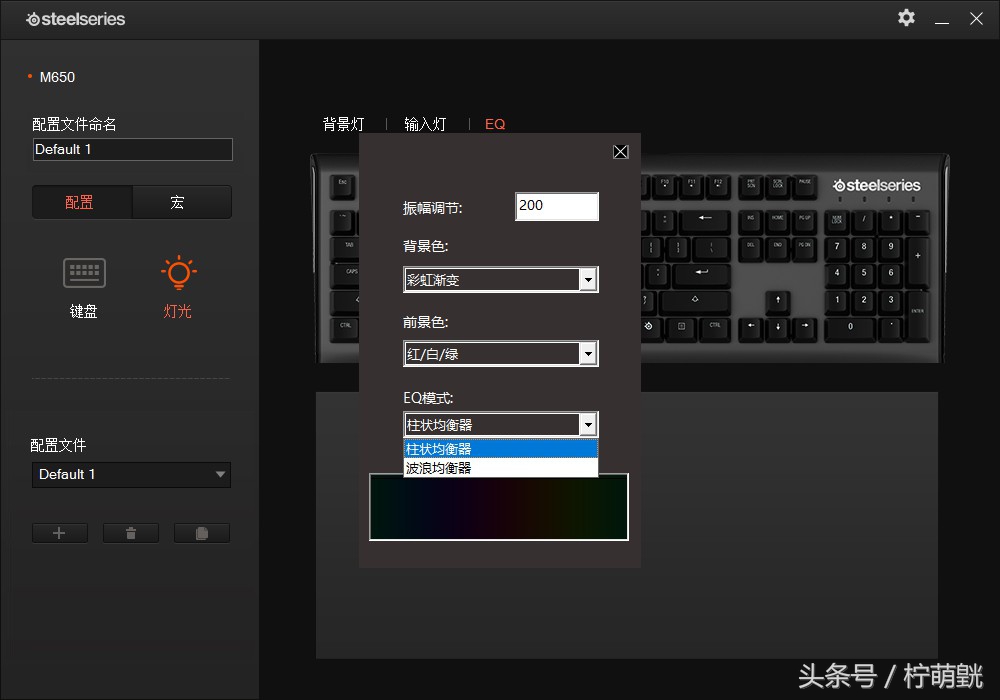Open the EQ模式 mode dropdown
Viewport: 1000px width, 700px height.
(588, 423)
